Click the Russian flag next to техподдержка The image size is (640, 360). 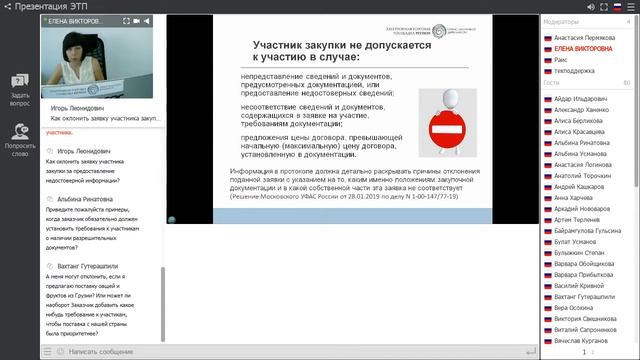548,71
